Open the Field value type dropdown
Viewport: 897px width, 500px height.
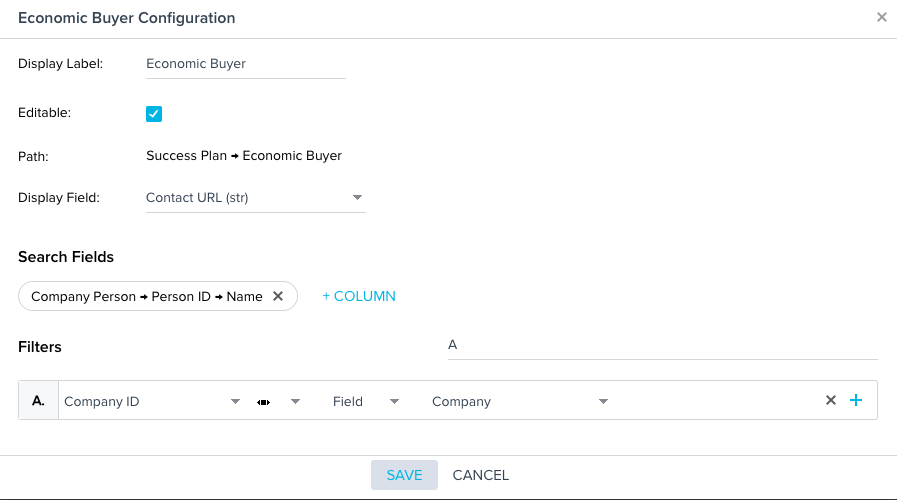(x=394, y=402)
